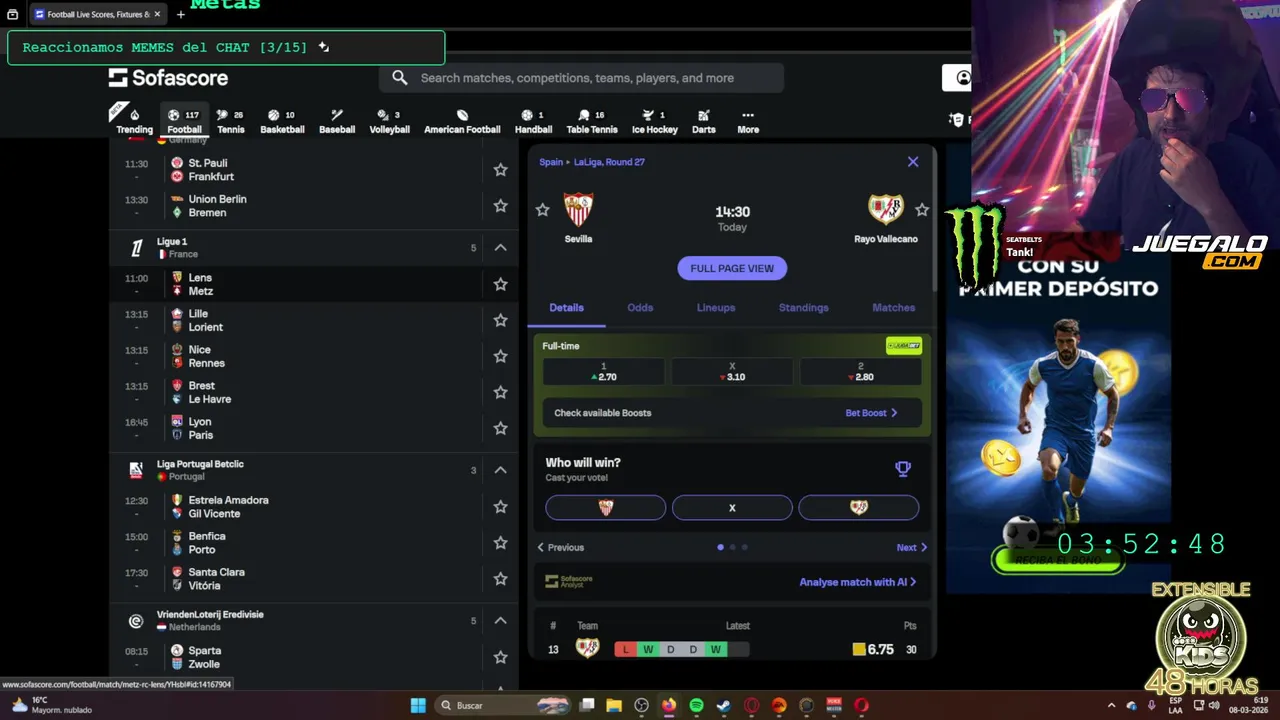Select the Football Live Scores browser tab
The image size is (1280, 720).
97,14
